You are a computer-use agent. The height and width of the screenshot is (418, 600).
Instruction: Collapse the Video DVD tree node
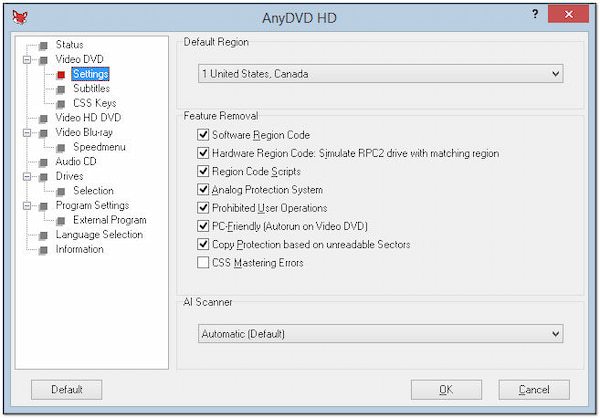[x=27, y=60]
